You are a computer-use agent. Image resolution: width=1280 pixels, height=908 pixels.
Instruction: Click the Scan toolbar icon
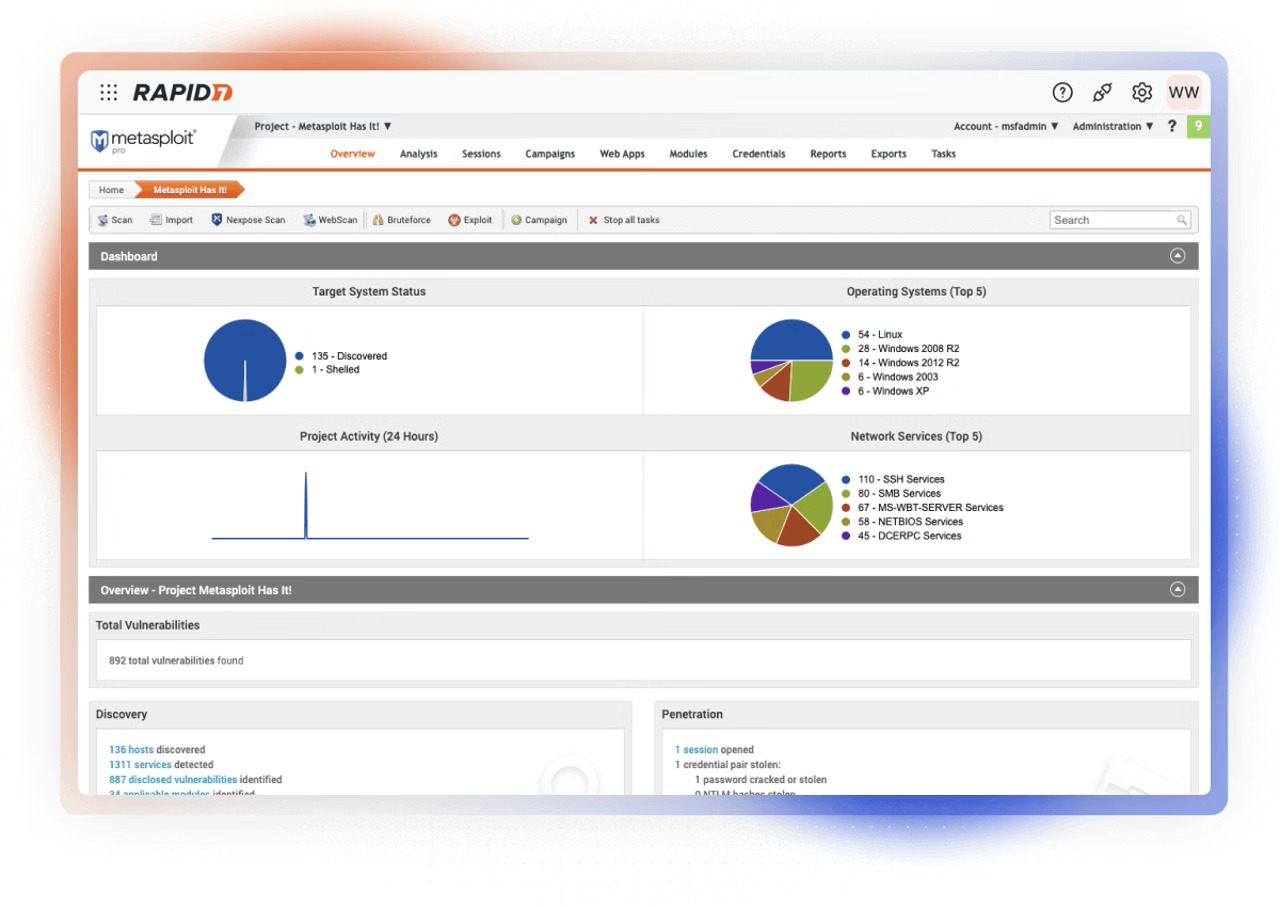click(103, 220)
